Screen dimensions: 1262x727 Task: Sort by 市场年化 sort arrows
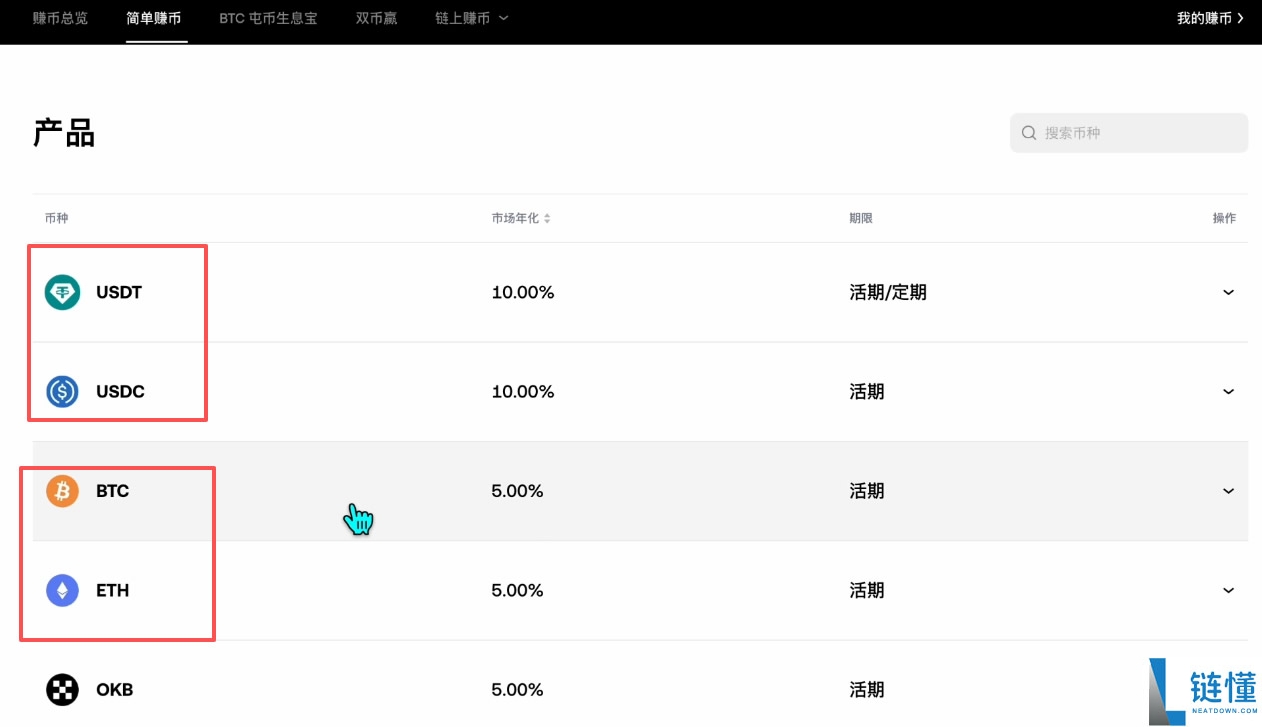[x=547, y=218]
